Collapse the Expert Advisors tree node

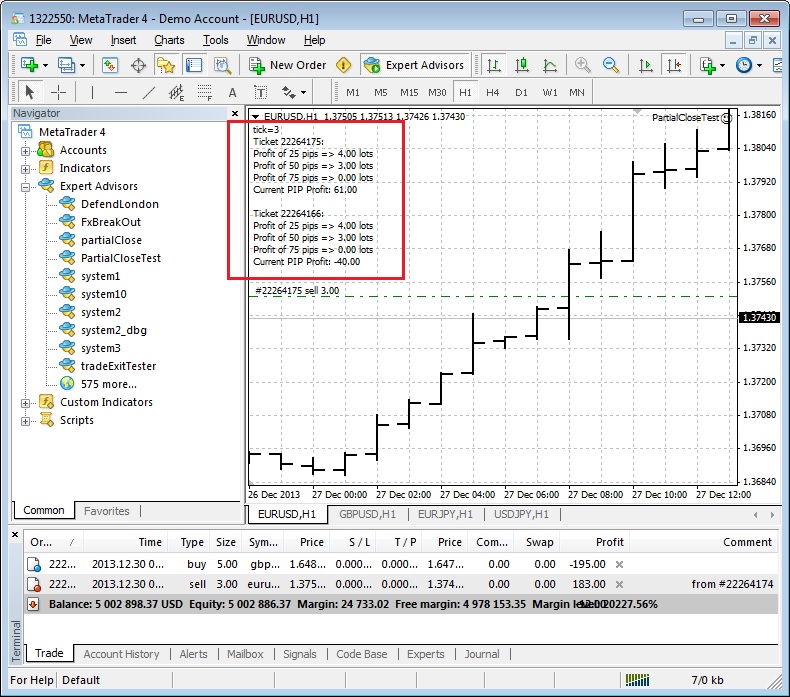click(x=25, y=187)
